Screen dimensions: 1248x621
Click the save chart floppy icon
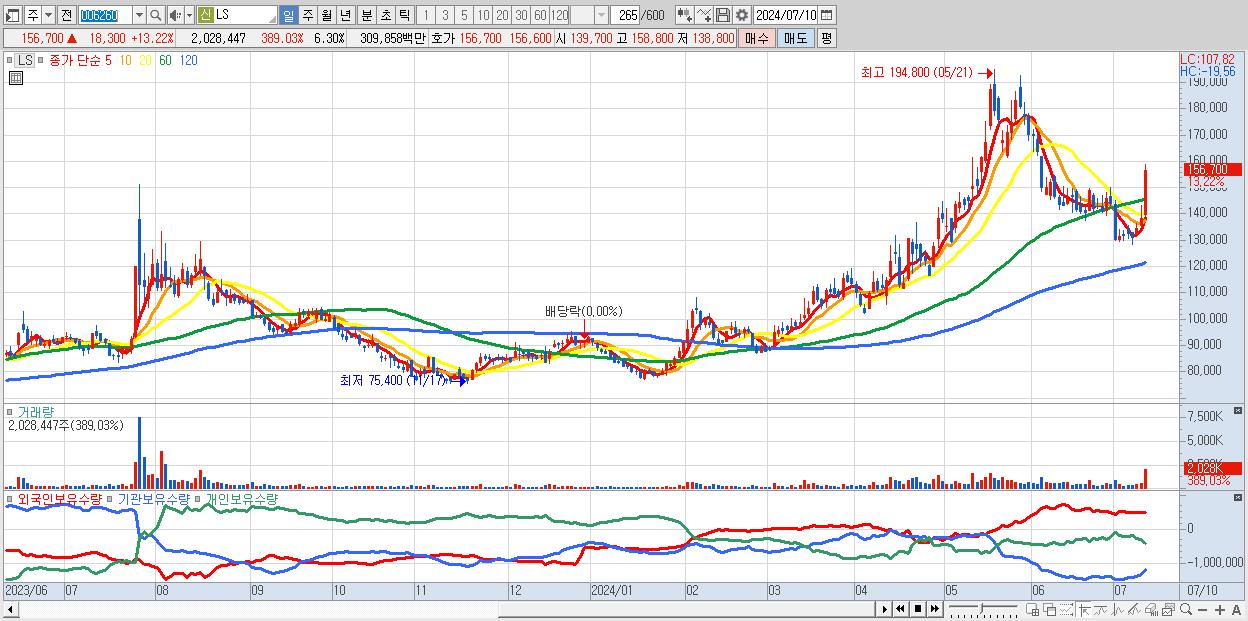tap(722, 15)
